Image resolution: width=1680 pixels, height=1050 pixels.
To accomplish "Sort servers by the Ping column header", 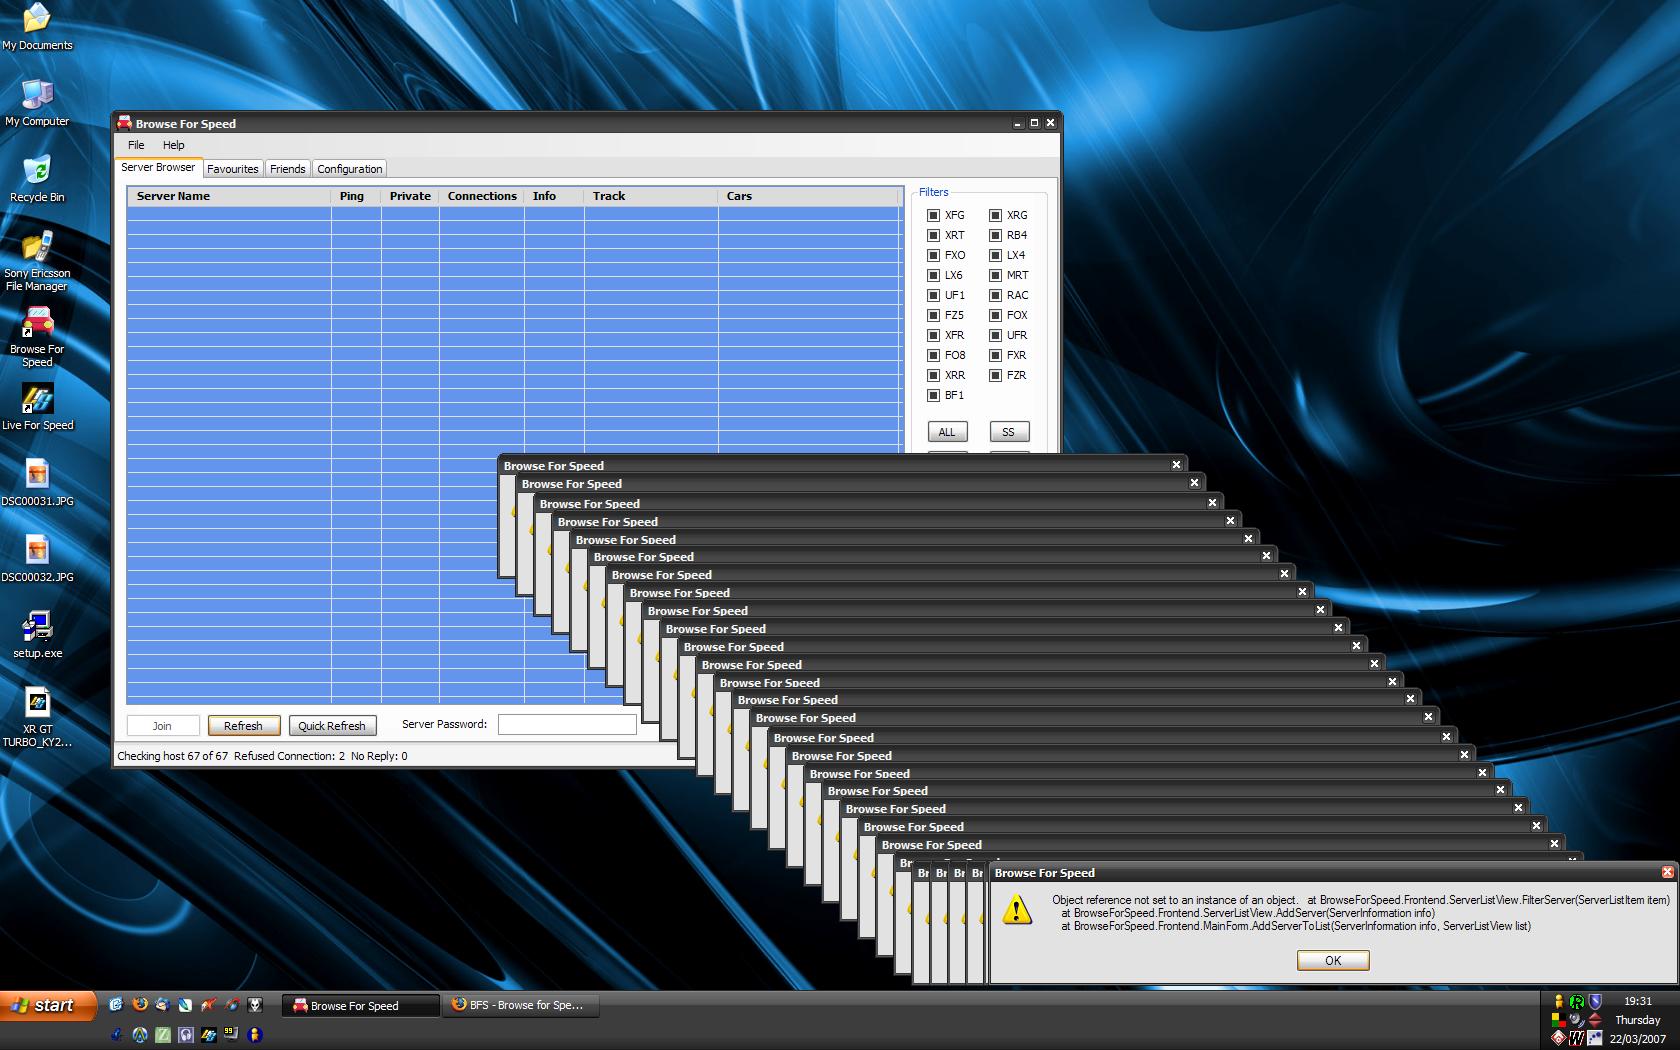I will pyautogui.click(x=356, y=196).
